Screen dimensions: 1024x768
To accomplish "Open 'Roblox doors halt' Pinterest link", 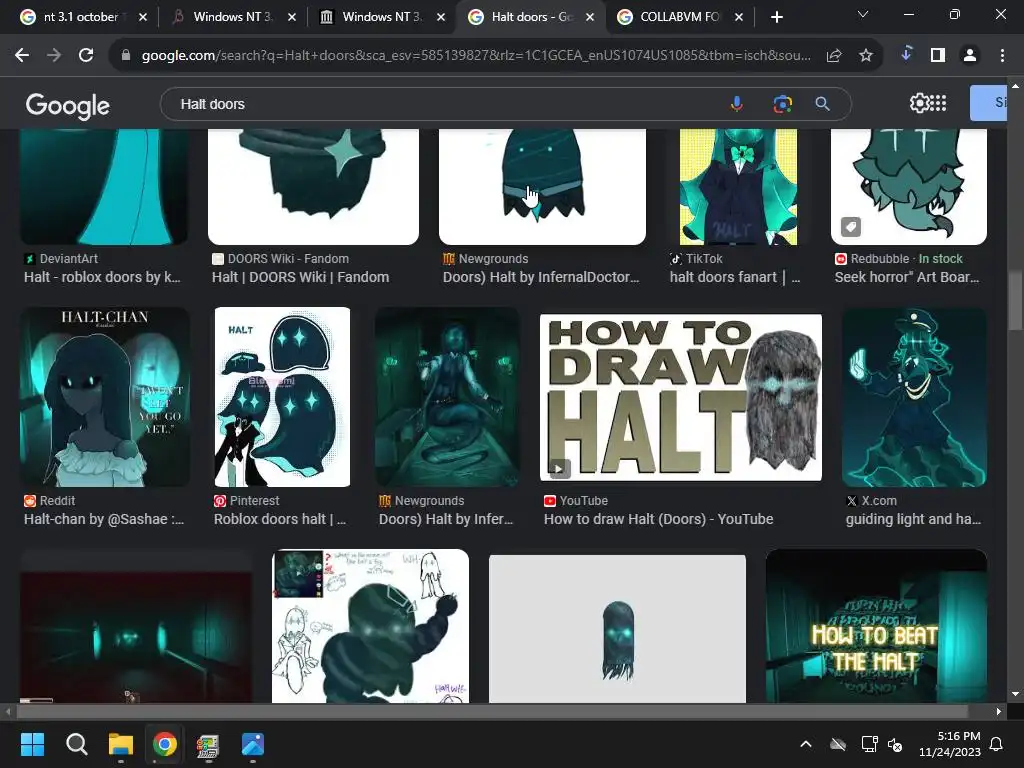I will 280,519.
